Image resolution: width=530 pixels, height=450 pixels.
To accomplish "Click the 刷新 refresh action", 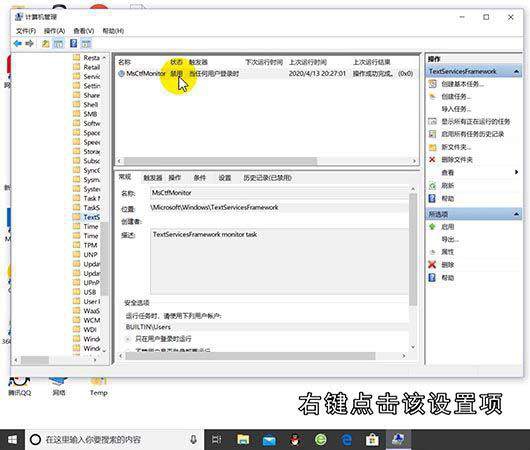I will [x=448, y=185].
